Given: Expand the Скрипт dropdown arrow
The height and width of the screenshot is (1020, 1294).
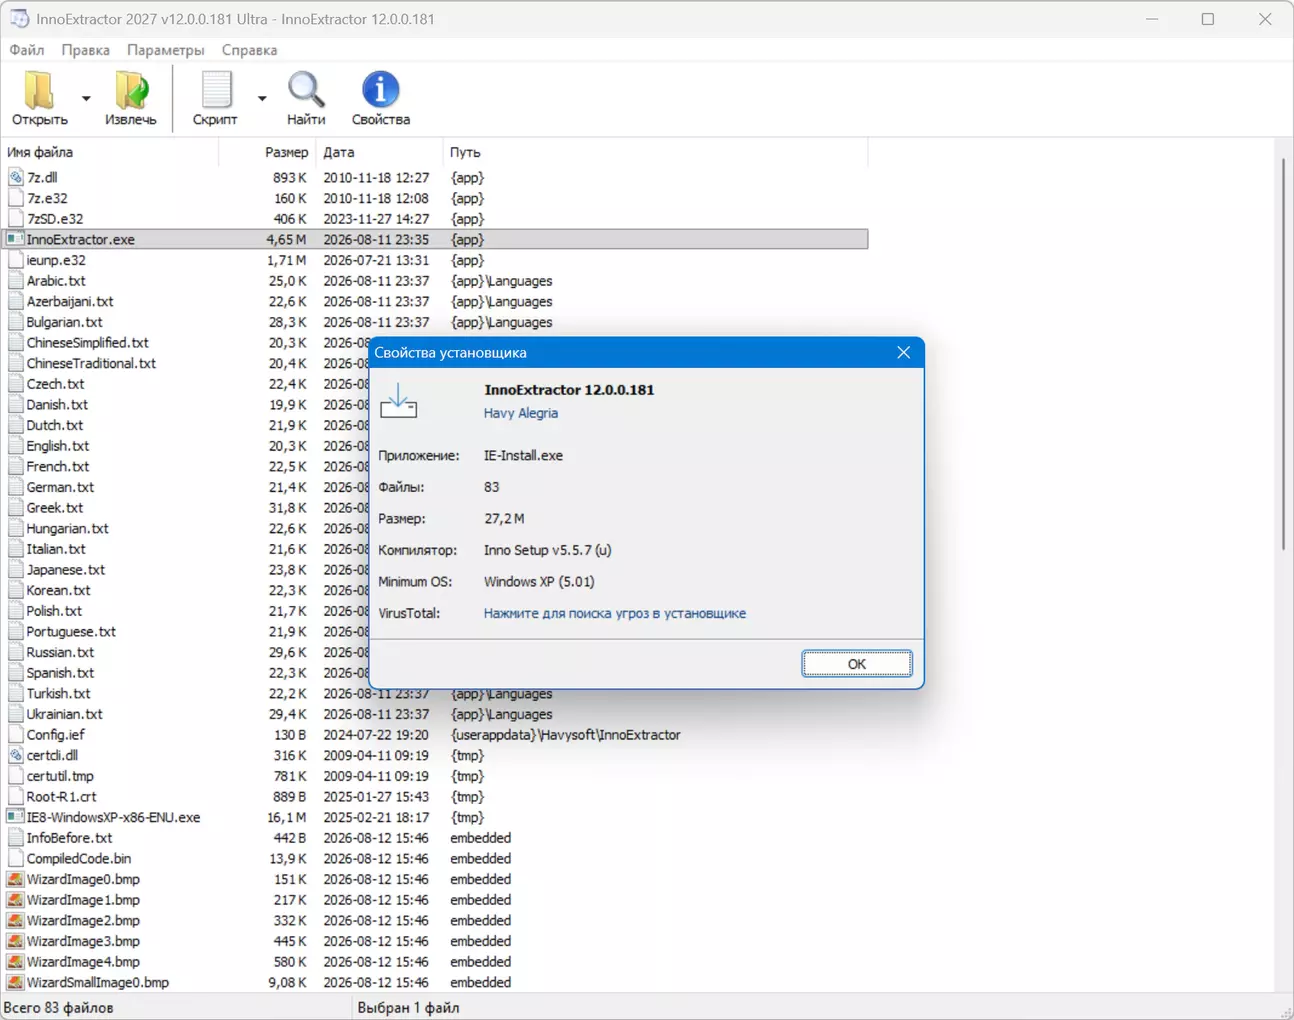Looking at the screenshot, I should pyautogui.click(x=262, y=98).
